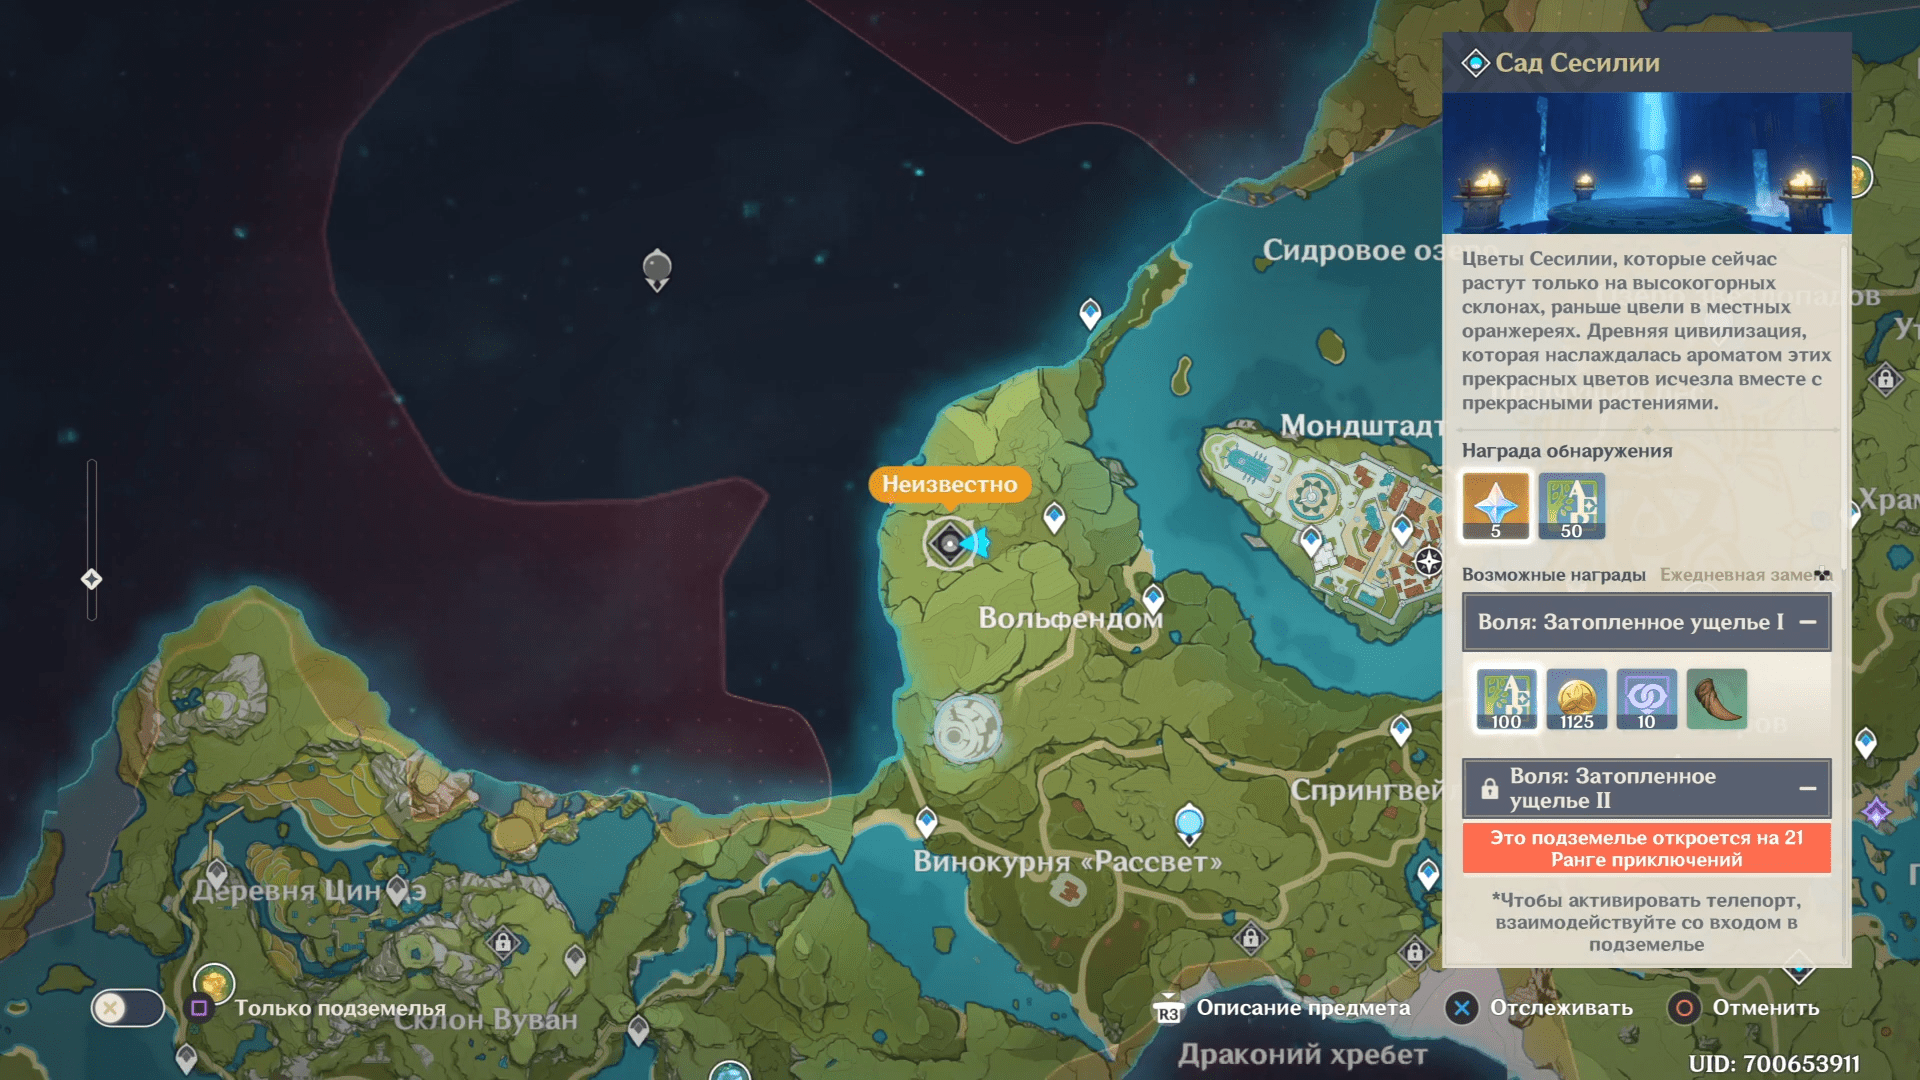Click the Драконий хребет map label
Viewport: 1920px width, 1080px height.
coord(1302,1054)
